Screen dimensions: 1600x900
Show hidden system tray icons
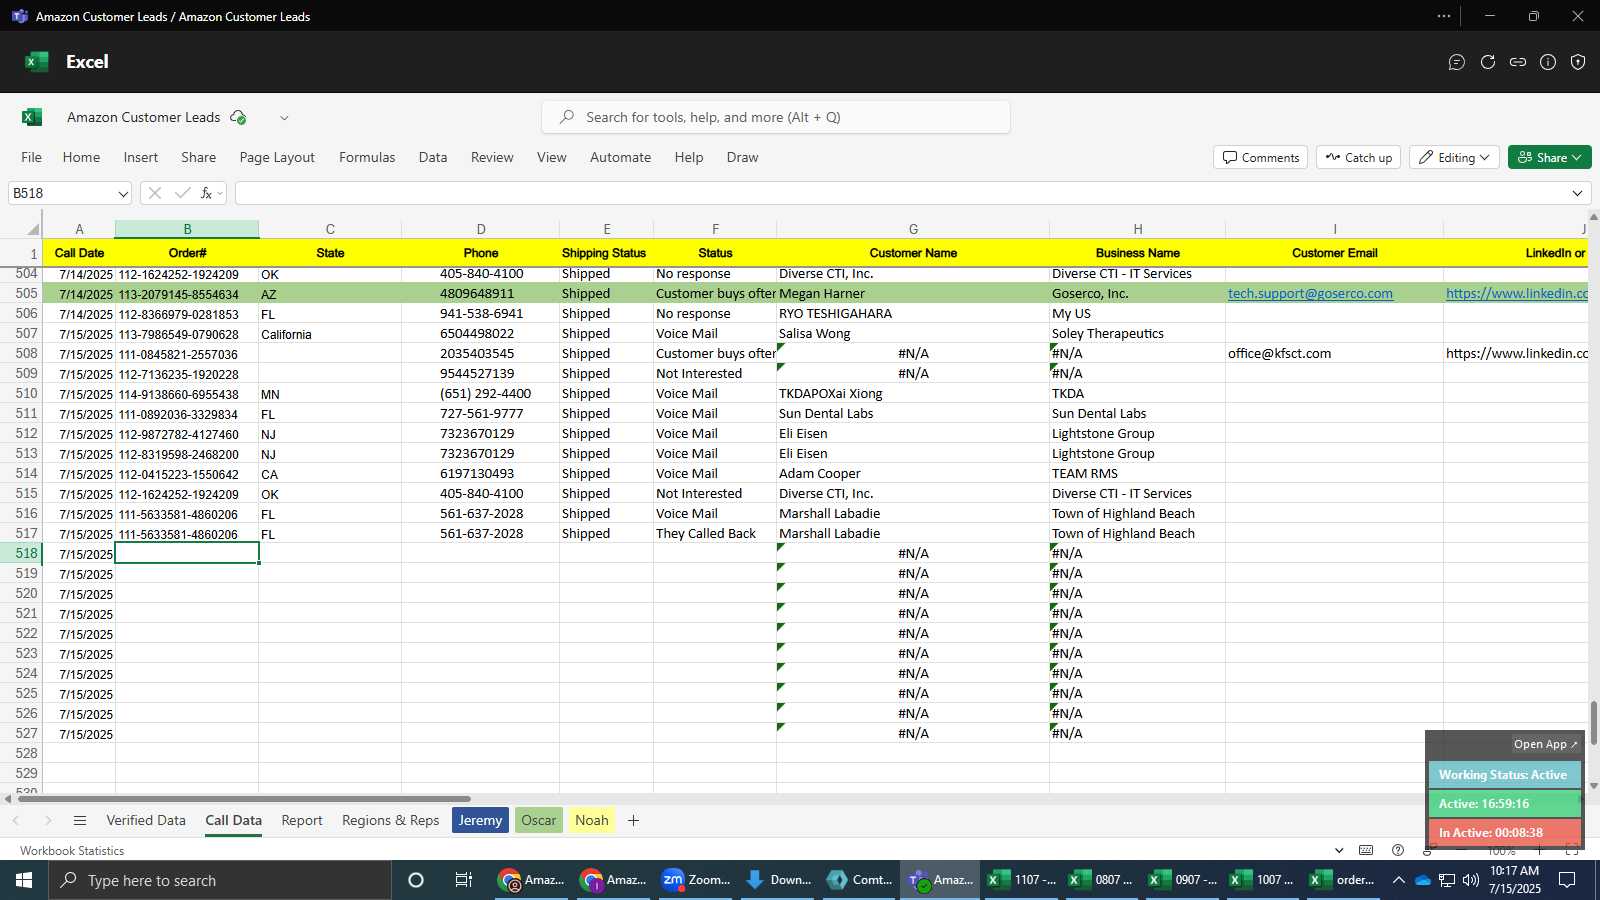pos(1398,880)
